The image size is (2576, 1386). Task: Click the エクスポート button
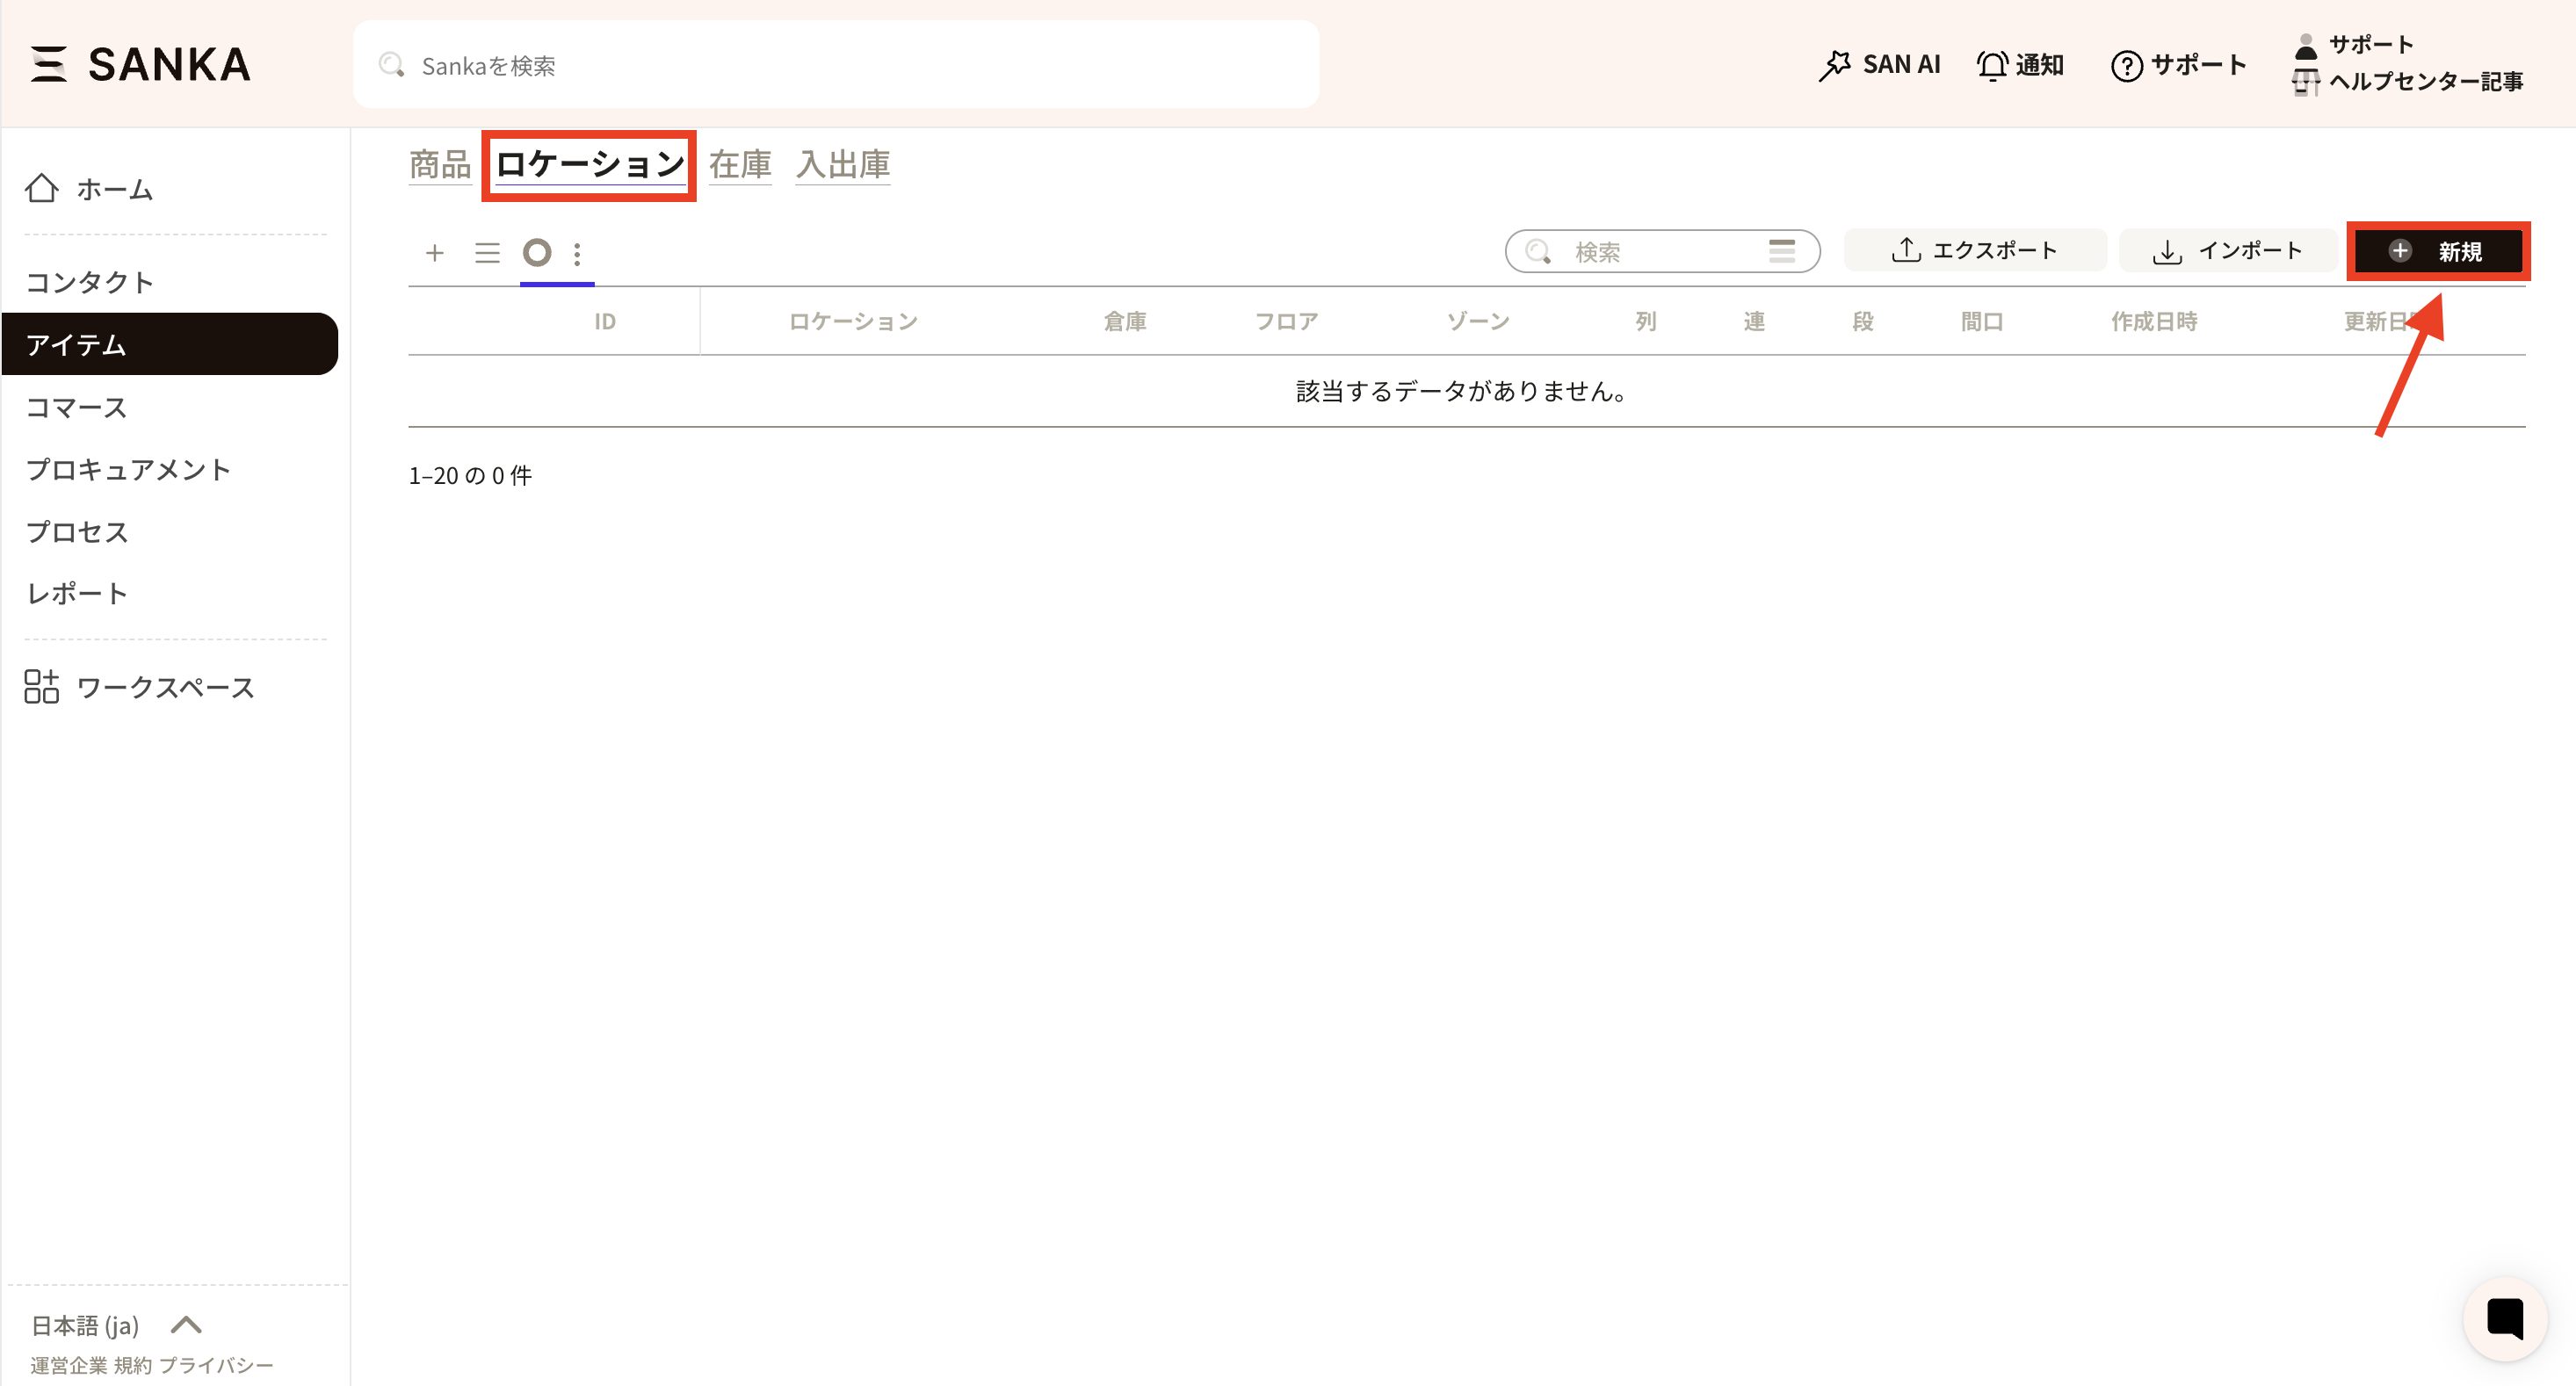1974,250
